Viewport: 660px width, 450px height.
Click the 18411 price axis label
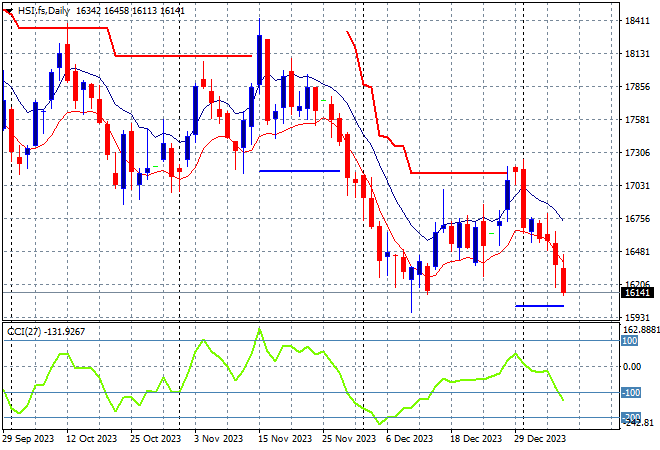click(637, 21)
